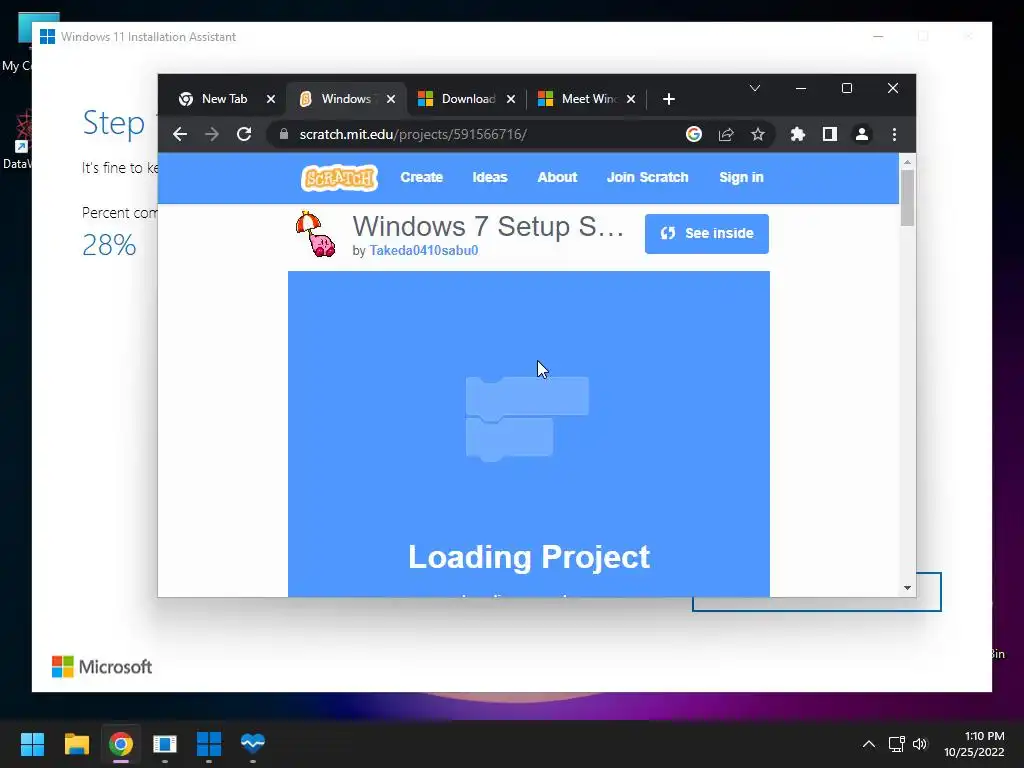Open Windows Start menu

tap(32, 744)
